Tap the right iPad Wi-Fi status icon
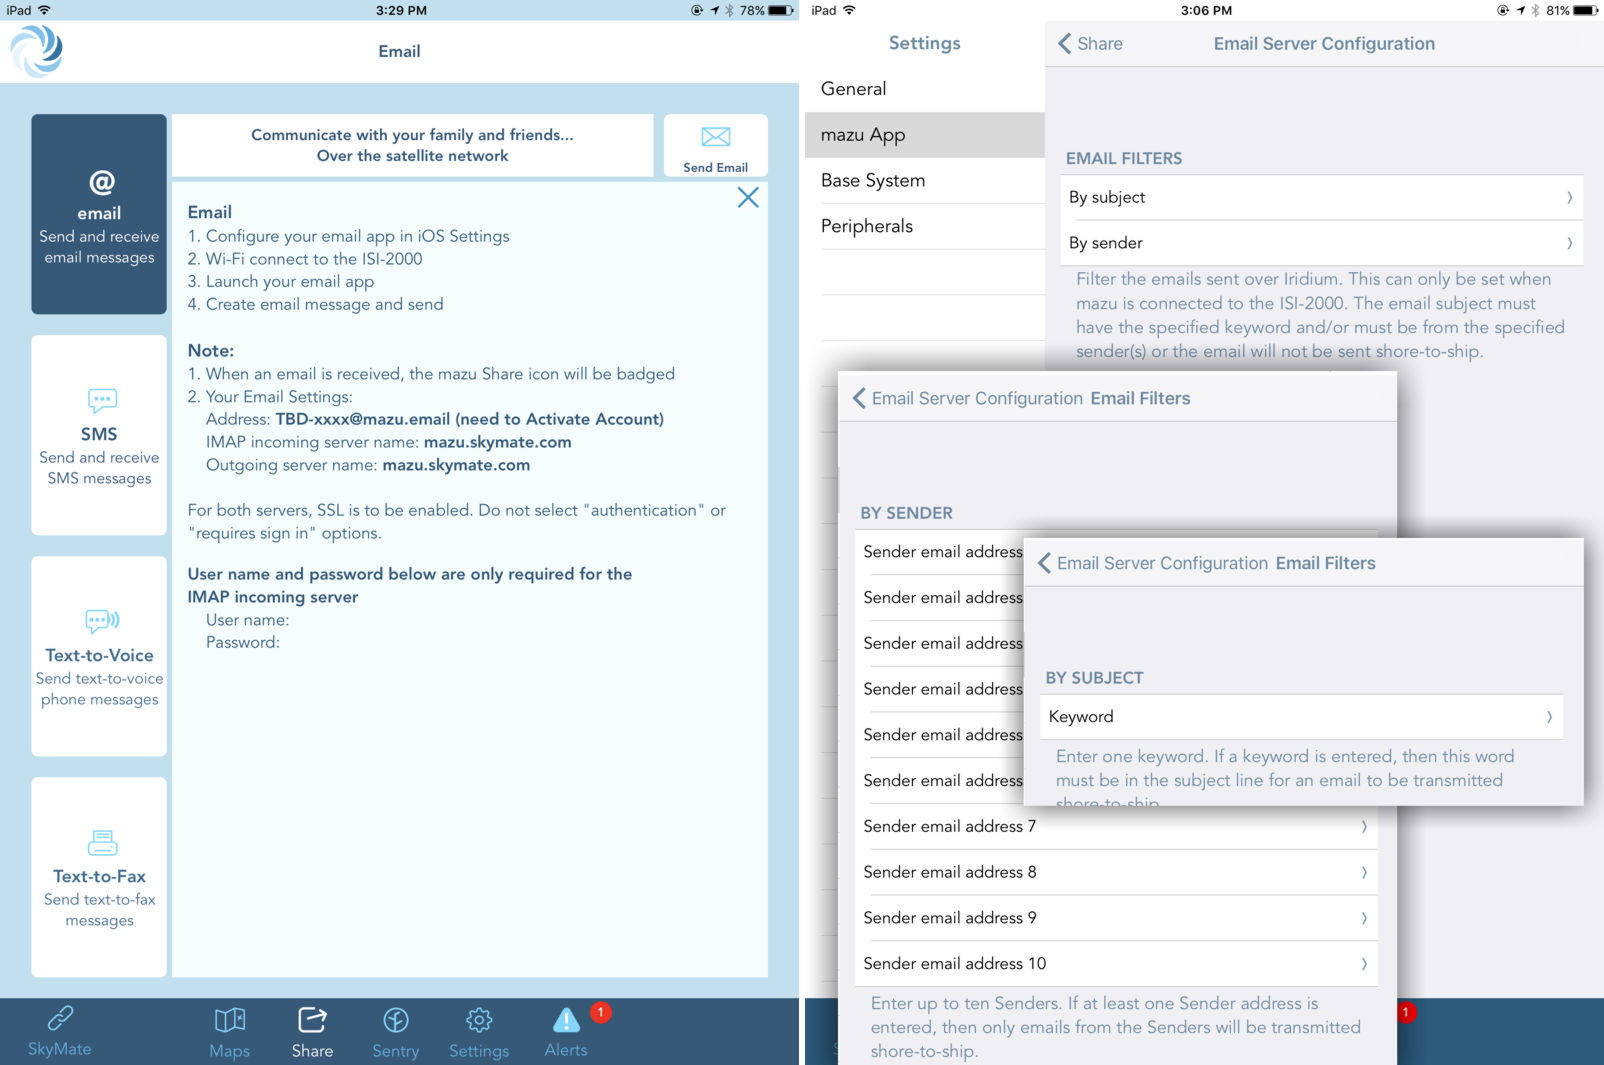This screenshot has width=1604, height=1065. pos(850,10)
